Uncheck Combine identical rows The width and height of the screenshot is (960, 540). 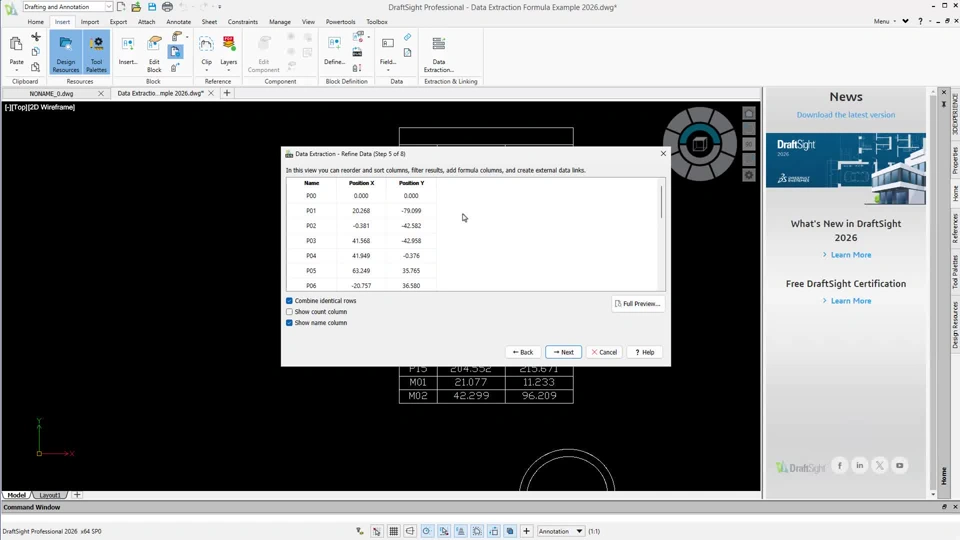coord(290,301)
